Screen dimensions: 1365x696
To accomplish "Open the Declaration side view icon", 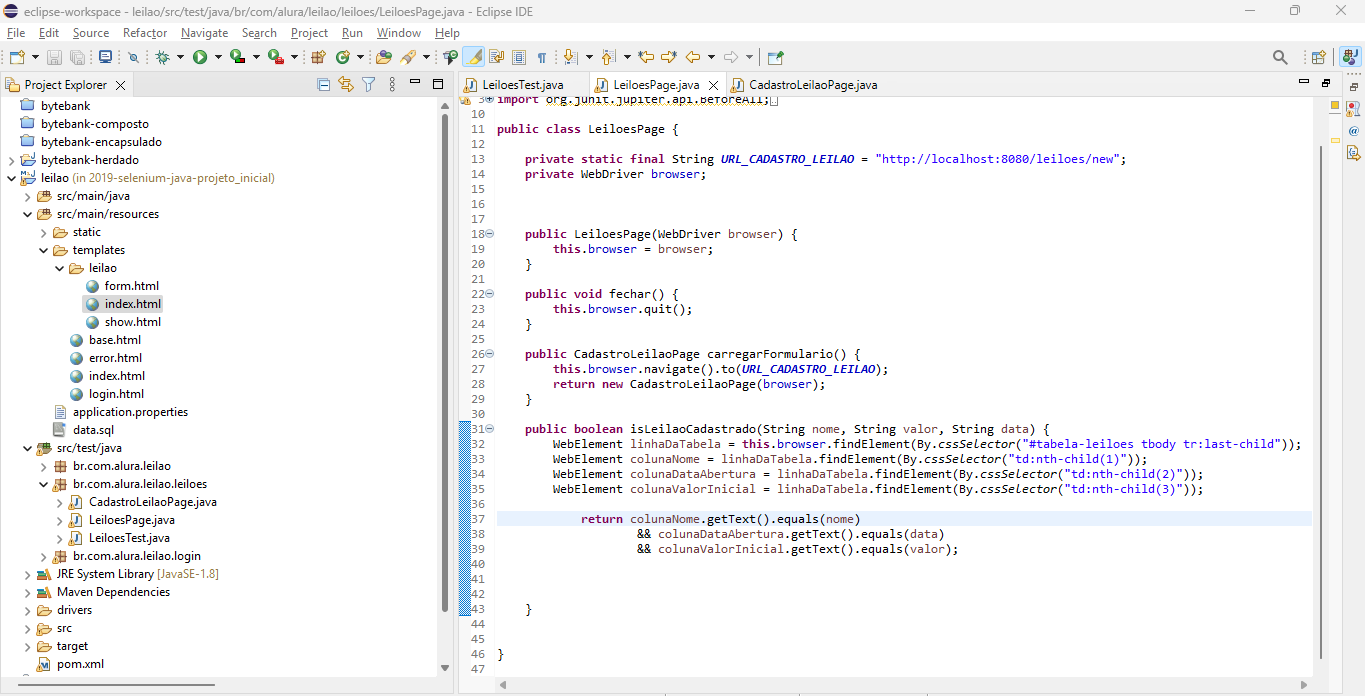I will click(1353, 153).
